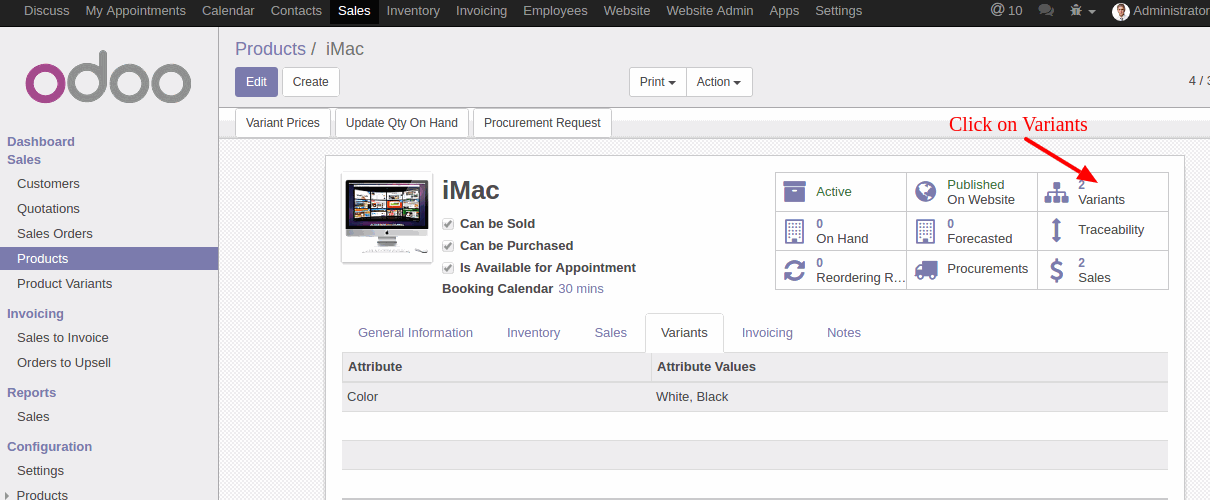Open the conversations chat bubble icon

coord(1046,11)
